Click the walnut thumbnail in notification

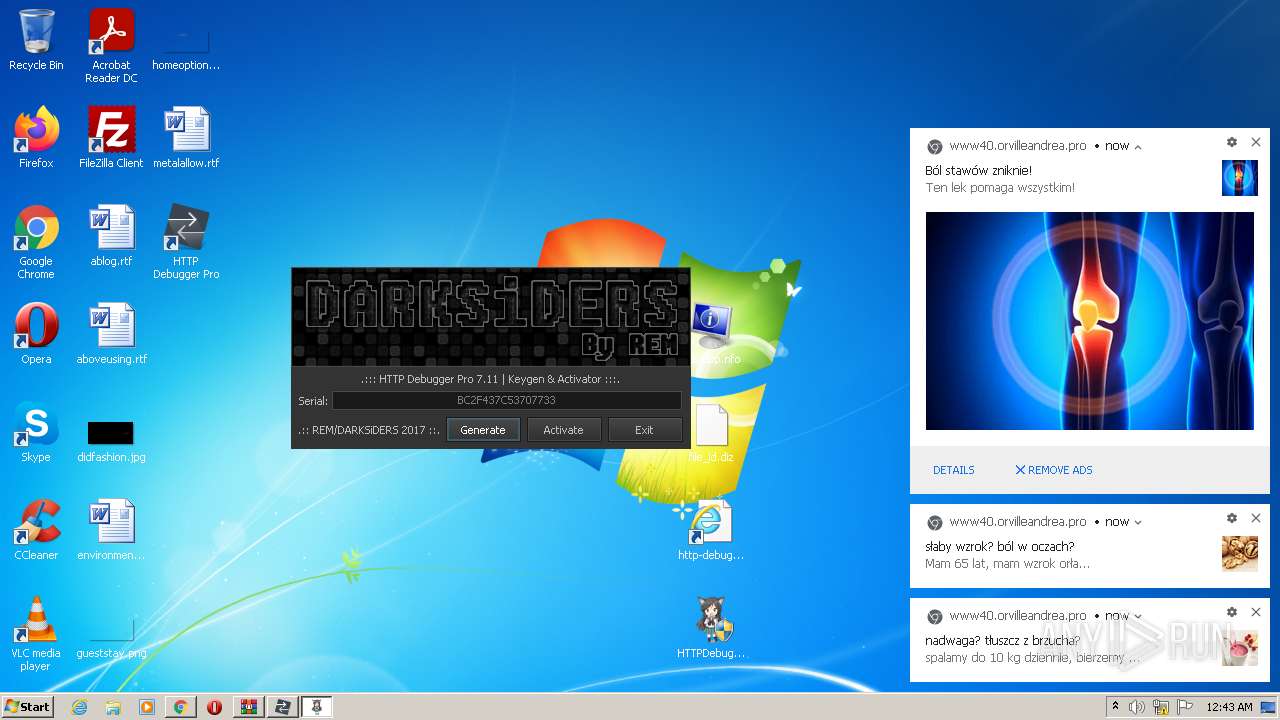[x=1240, y=553]
